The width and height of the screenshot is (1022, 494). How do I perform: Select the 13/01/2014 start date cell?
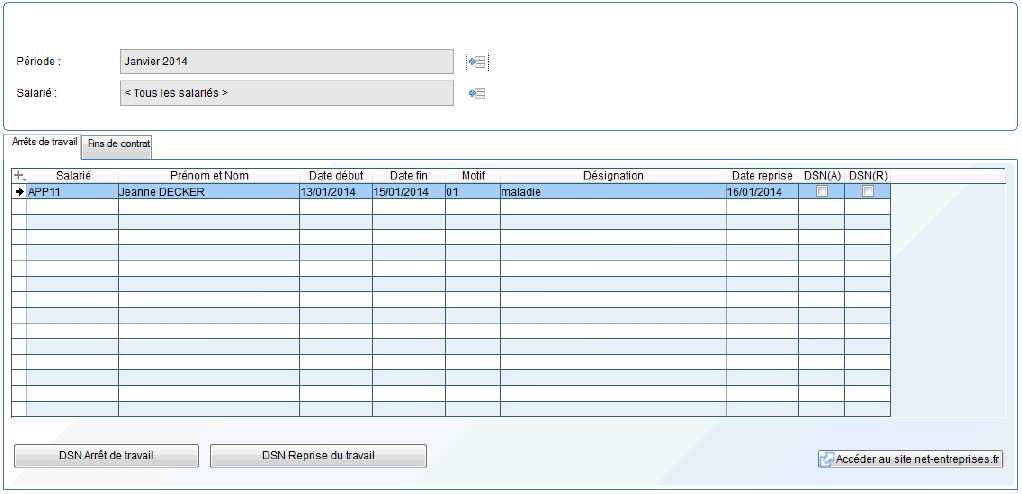click(x=336, y=192)
